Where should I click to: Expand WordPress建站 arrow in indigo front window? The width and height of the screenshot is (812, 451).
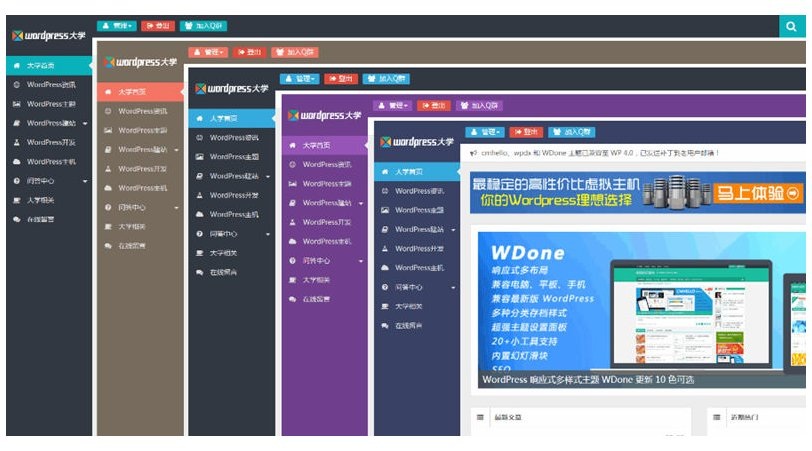pyautogui.click(x=453, y=230)
